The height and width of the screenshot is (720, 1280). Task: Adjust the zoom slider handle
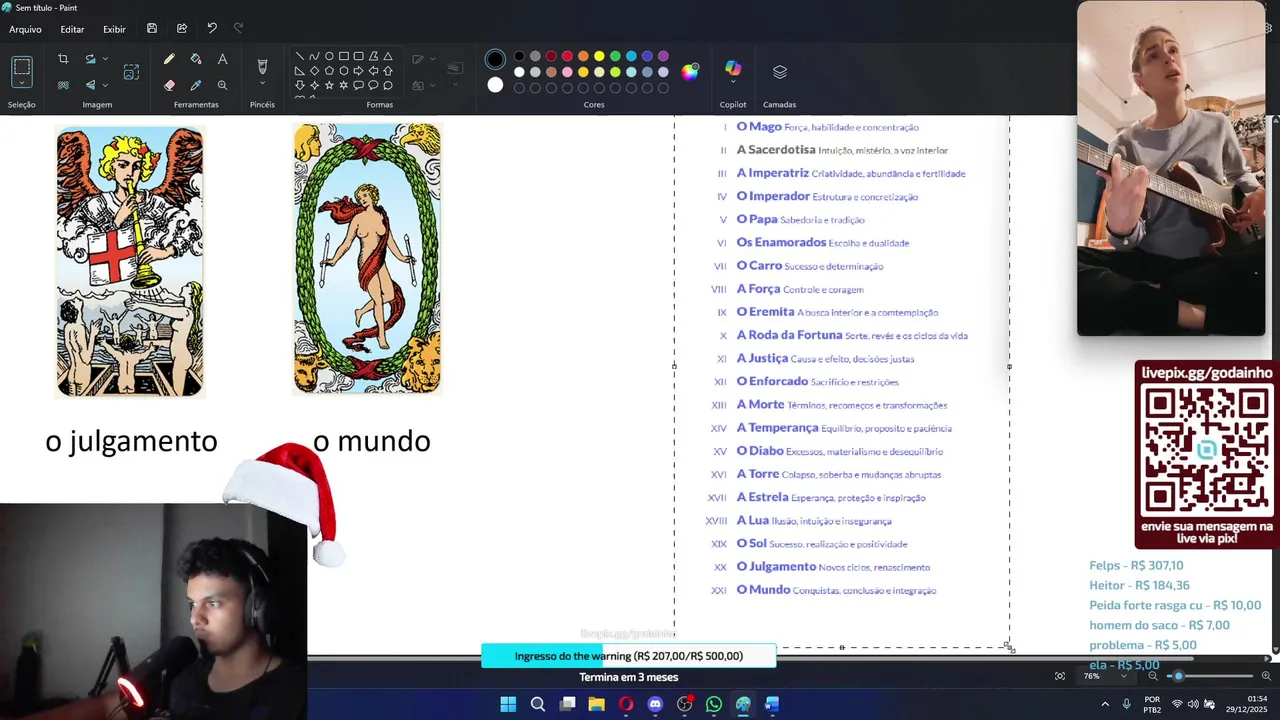(1178, 676)
